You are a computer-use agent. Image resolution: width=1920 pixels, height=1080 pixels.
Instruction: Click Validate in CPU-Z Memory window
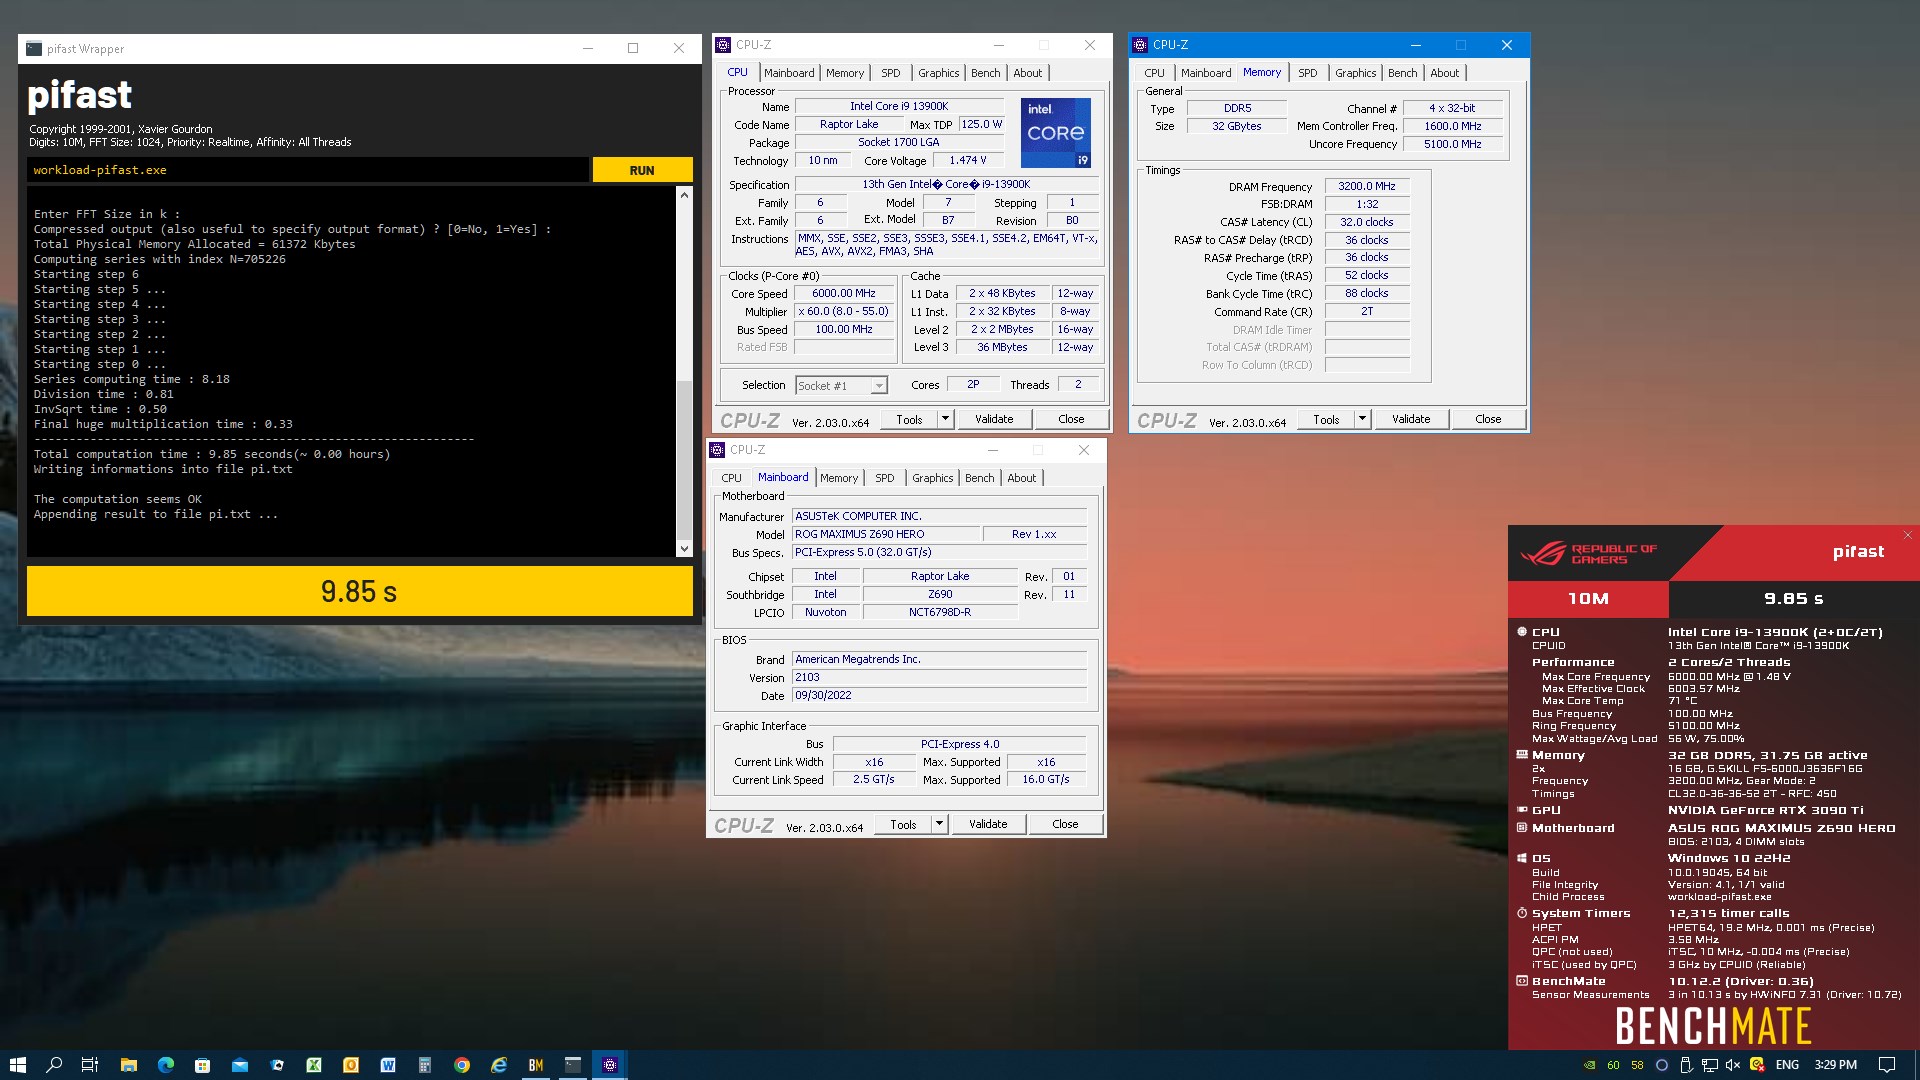tap(1411, 419)
